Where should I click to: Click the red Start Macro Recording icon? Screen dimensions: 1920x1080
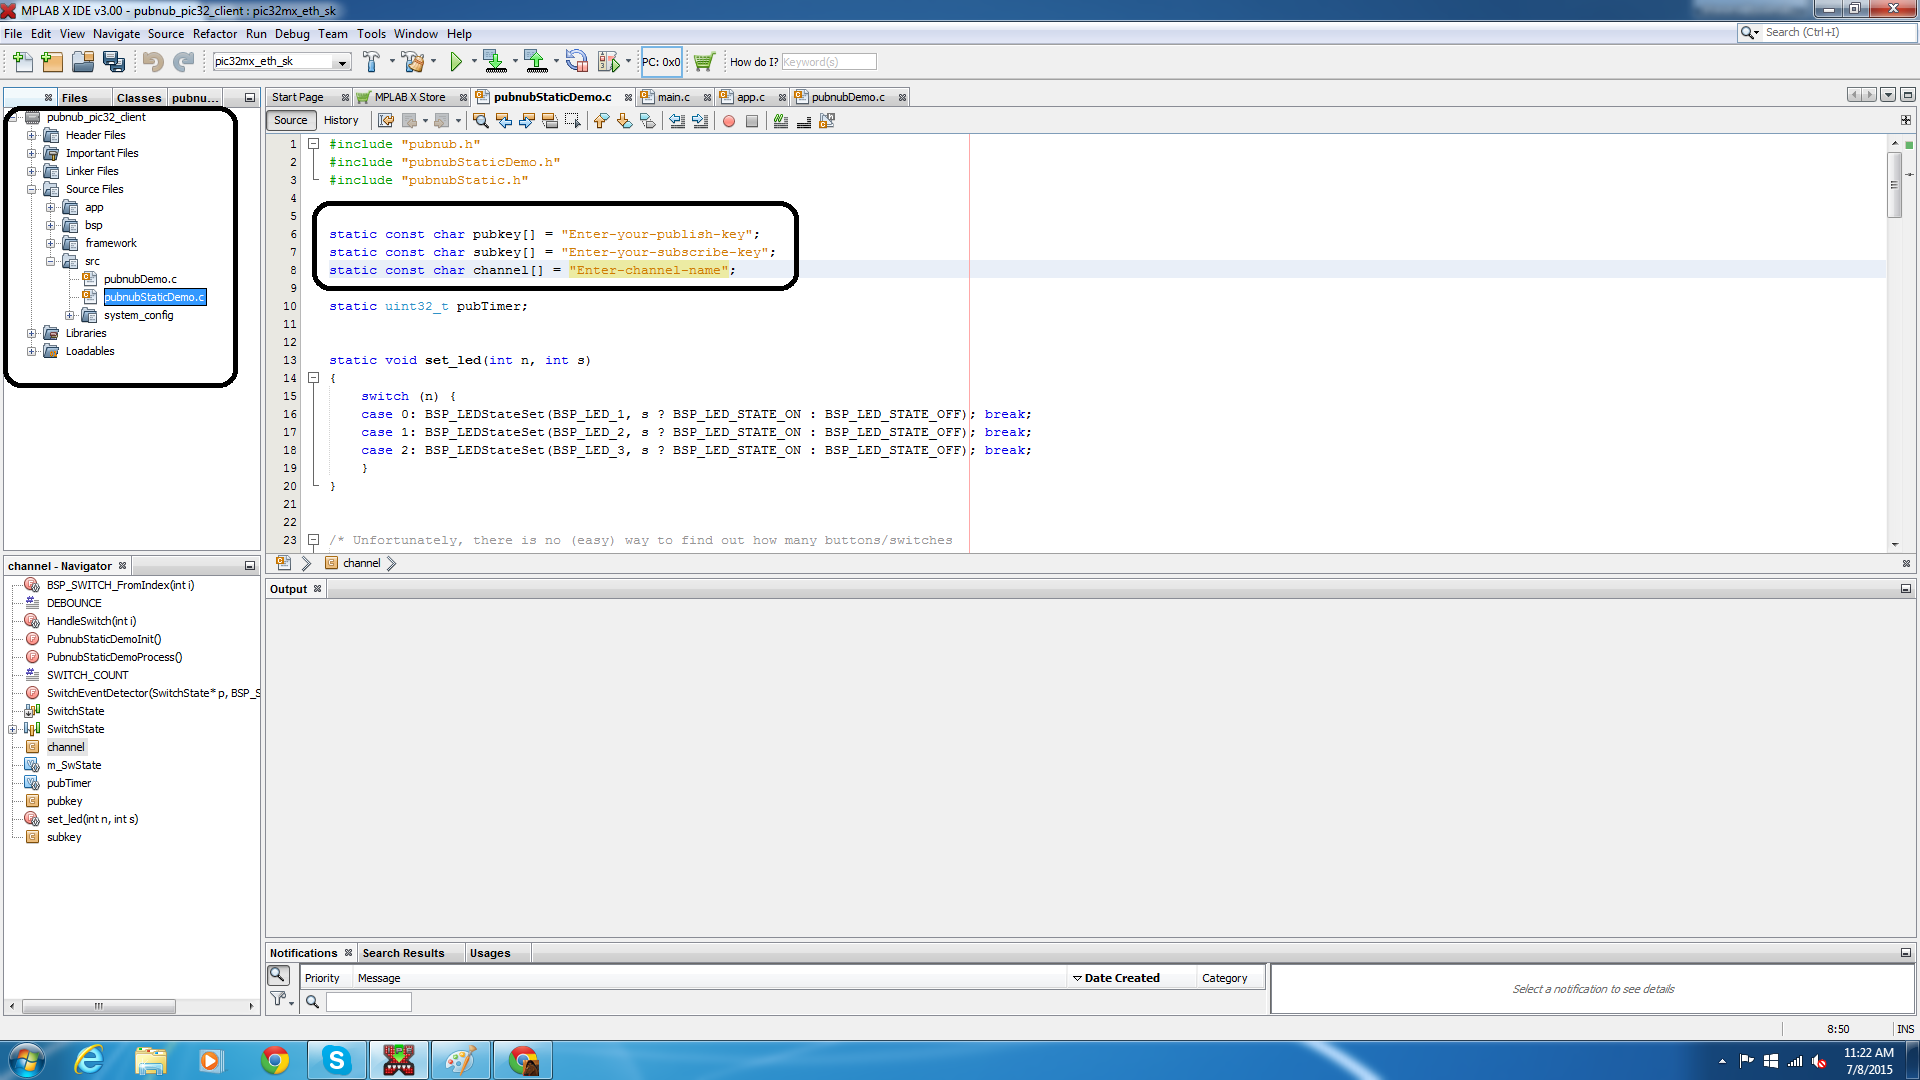tap(729, 121)
